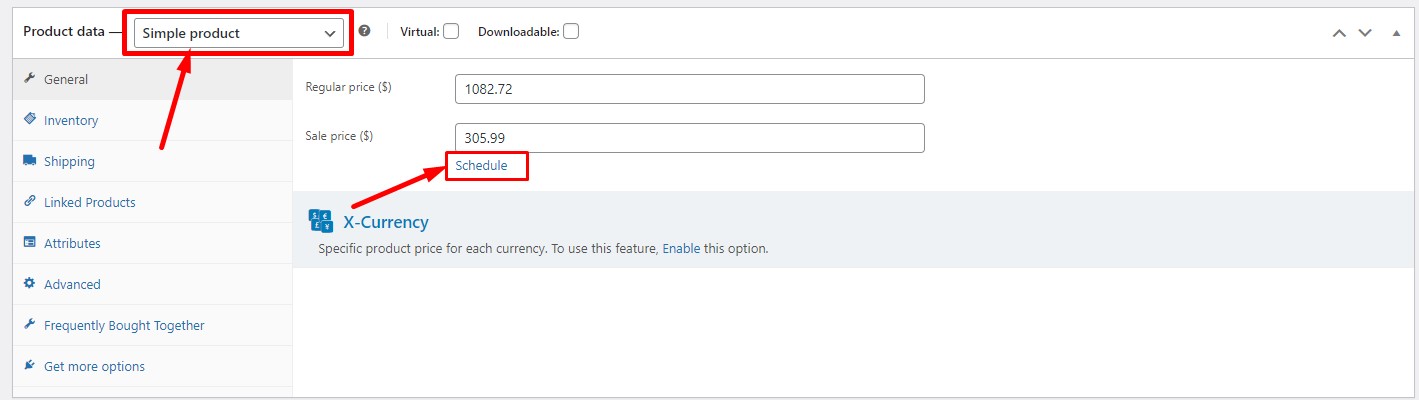Click the Get more options plugin icon

tap(30, 365)
